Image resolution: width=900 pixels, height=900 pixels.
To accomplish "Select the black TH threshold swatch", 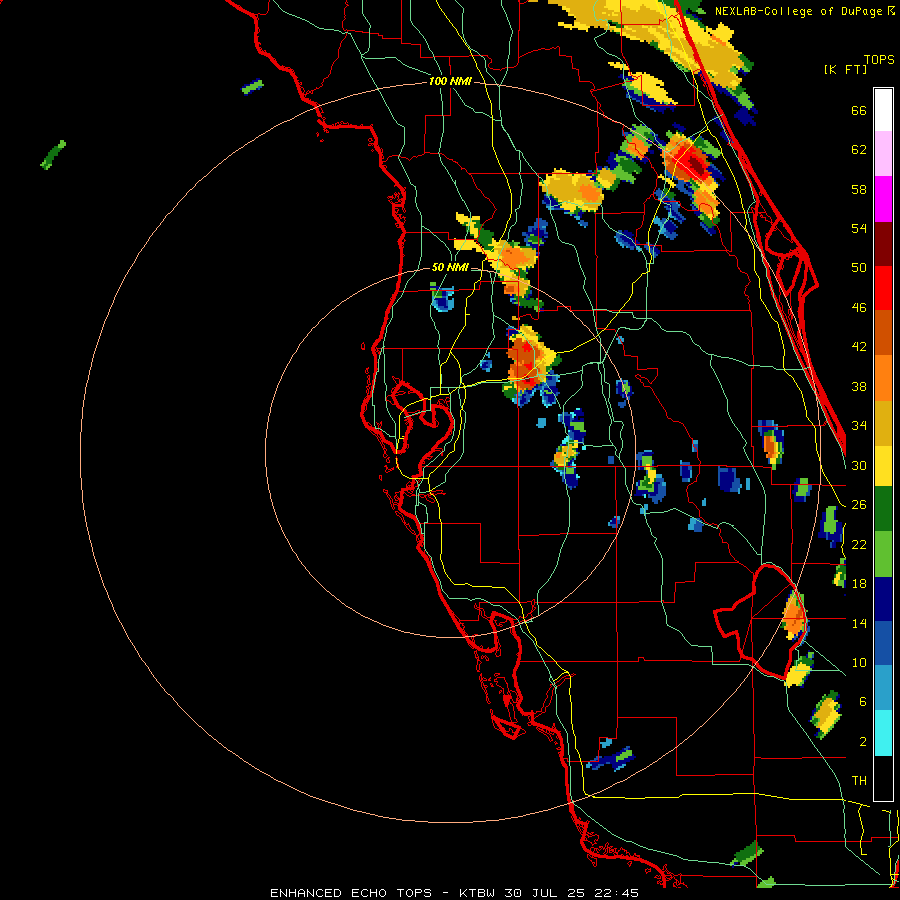I will [883, 778].
